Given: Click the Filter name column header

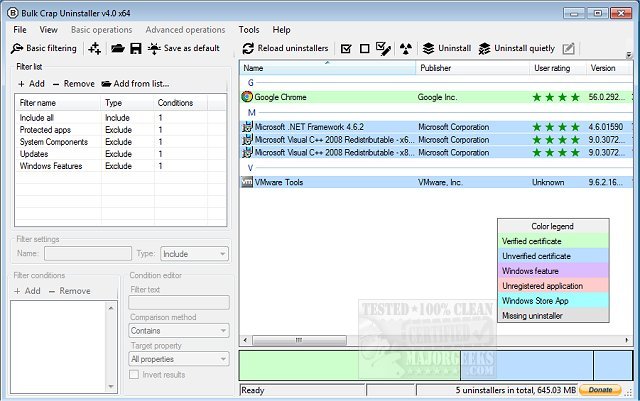Looking at the screenshot, I should (x=58, y=103).
